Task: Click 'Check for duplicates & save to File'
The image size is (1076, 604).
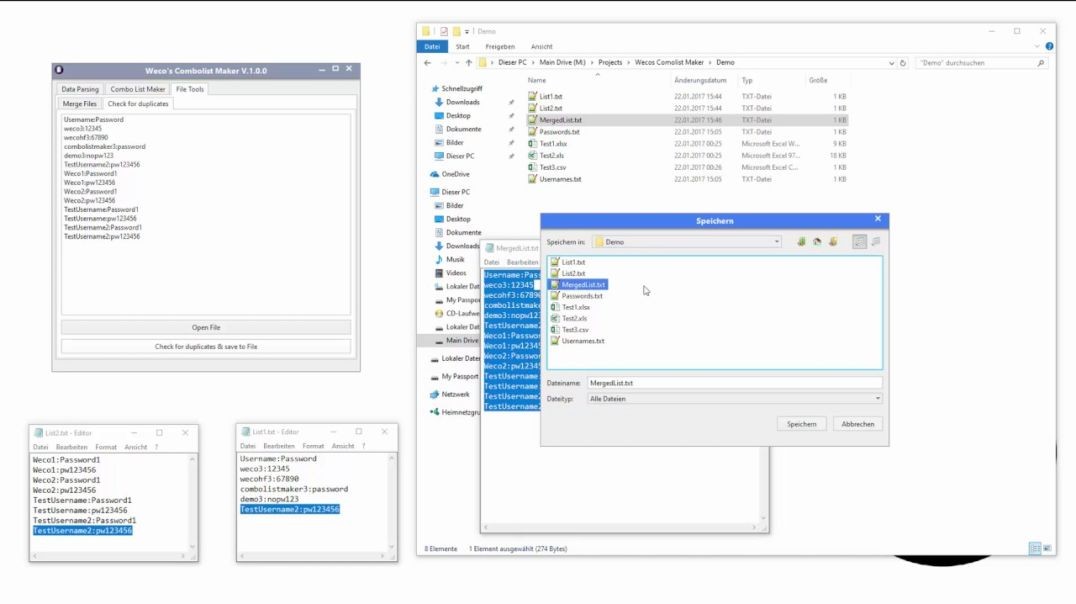Action: [206, 347]
